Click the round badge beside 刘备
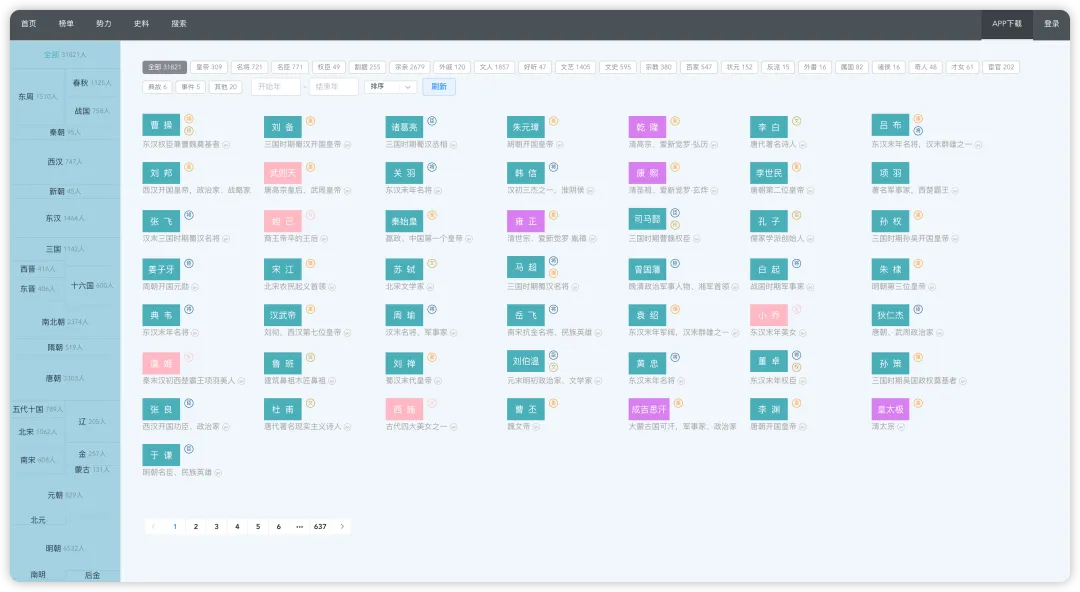This screenshot has width=1080, height=592. pyautogui.click(x=311, y=121)
